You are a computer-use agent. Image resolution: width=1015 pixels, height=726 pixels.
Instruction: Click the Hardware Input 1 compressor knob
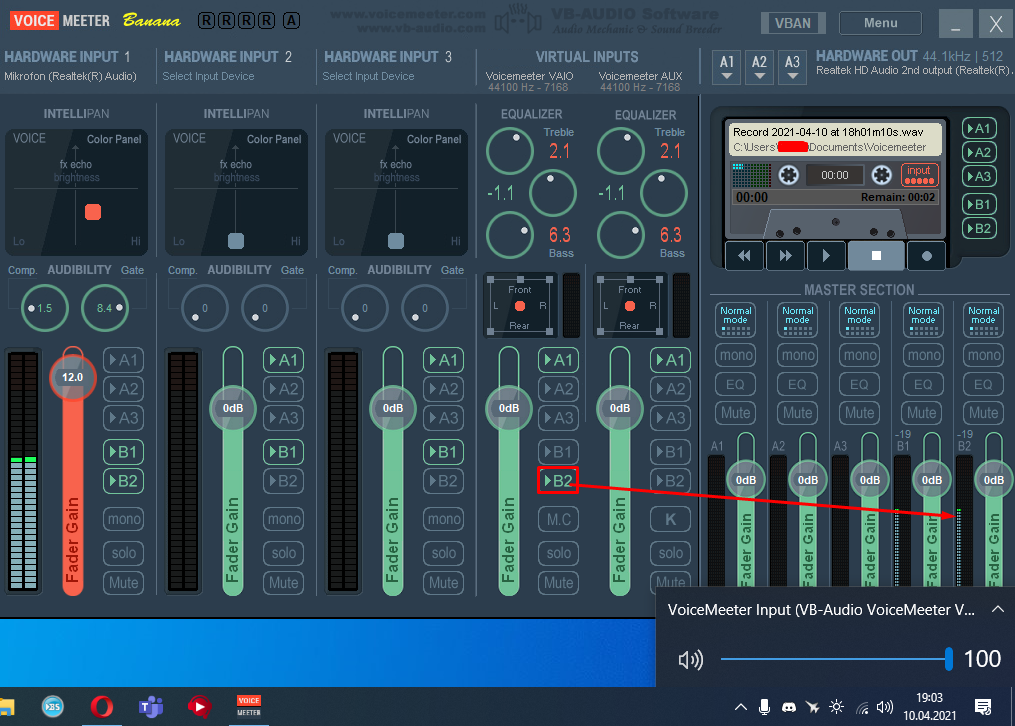click(x=45, y=308)
